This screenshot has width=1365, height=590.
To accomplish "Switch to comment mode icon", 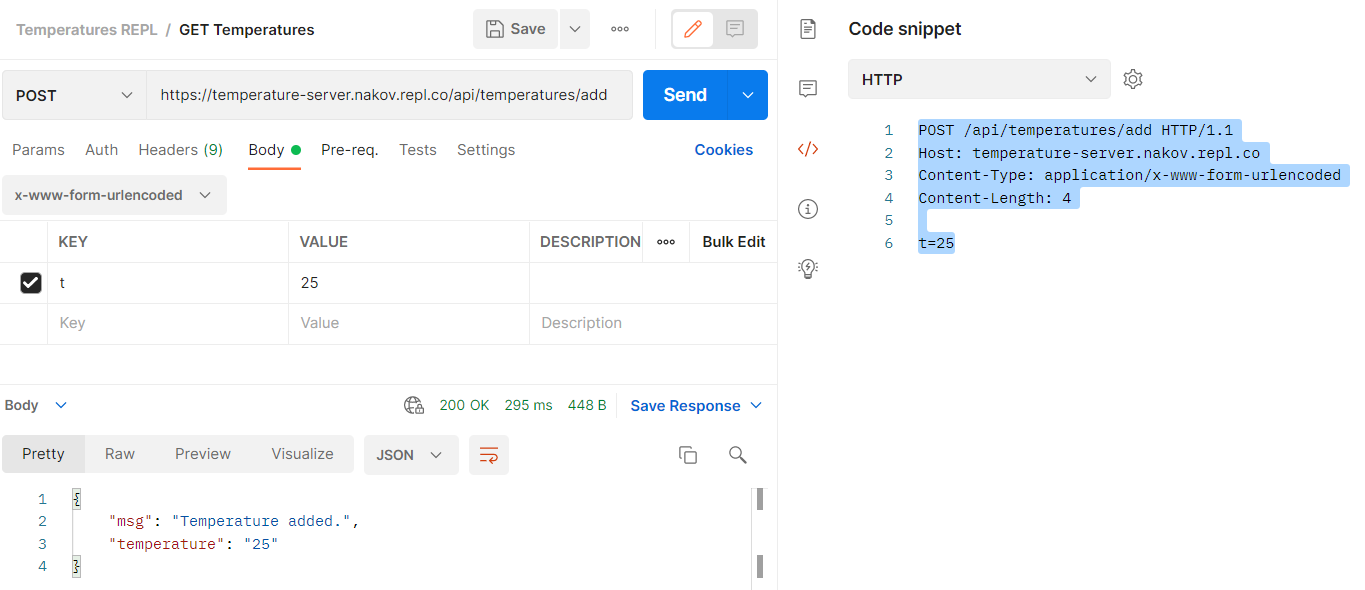I will (x=735, y=29).
